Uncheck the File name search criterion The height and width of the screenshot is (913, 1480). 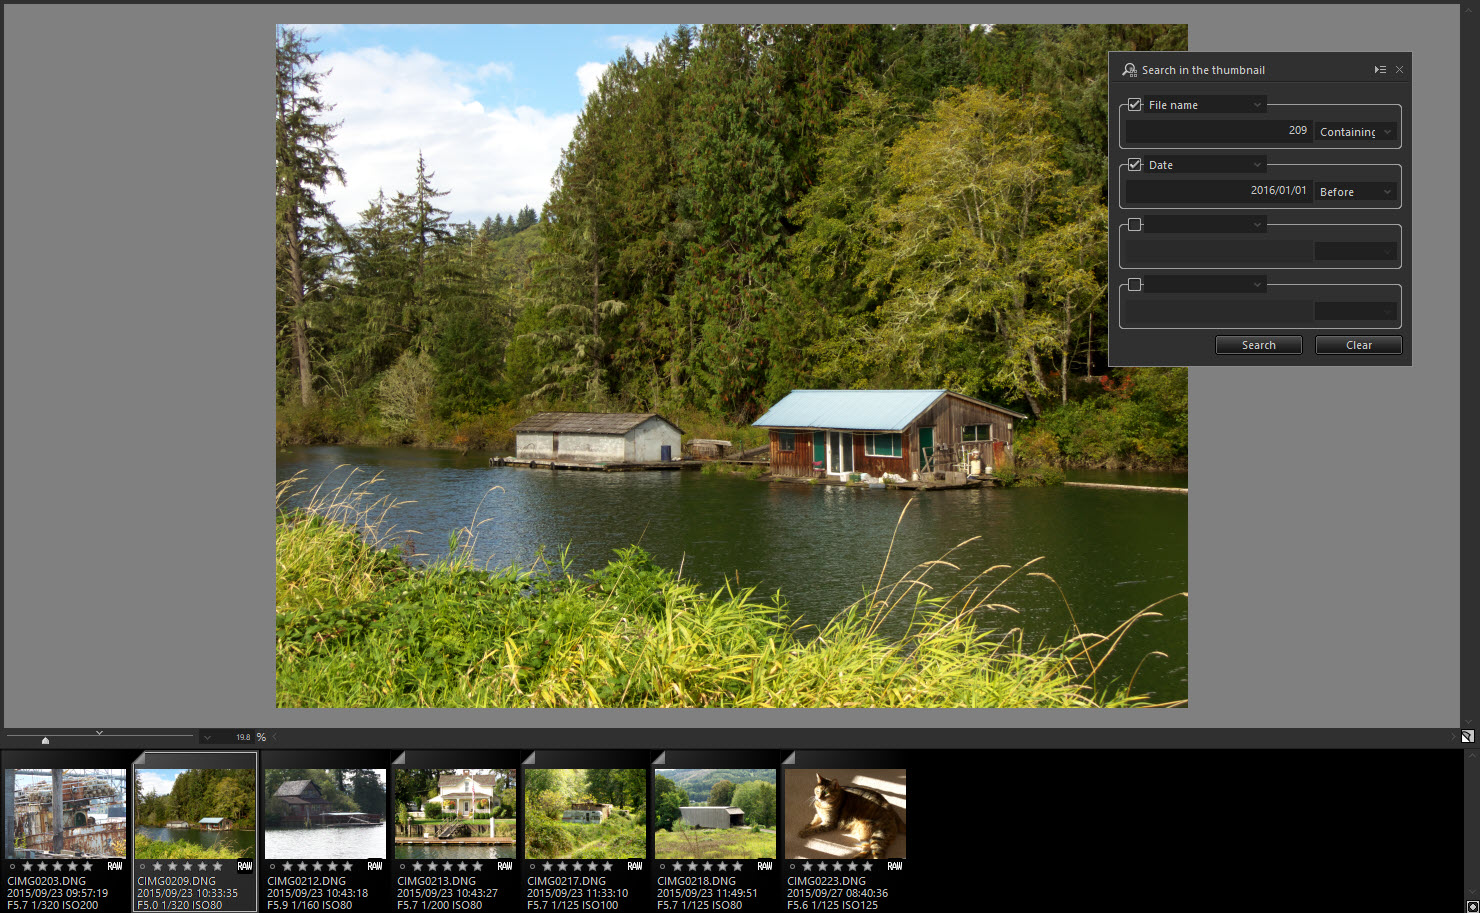1135,105
